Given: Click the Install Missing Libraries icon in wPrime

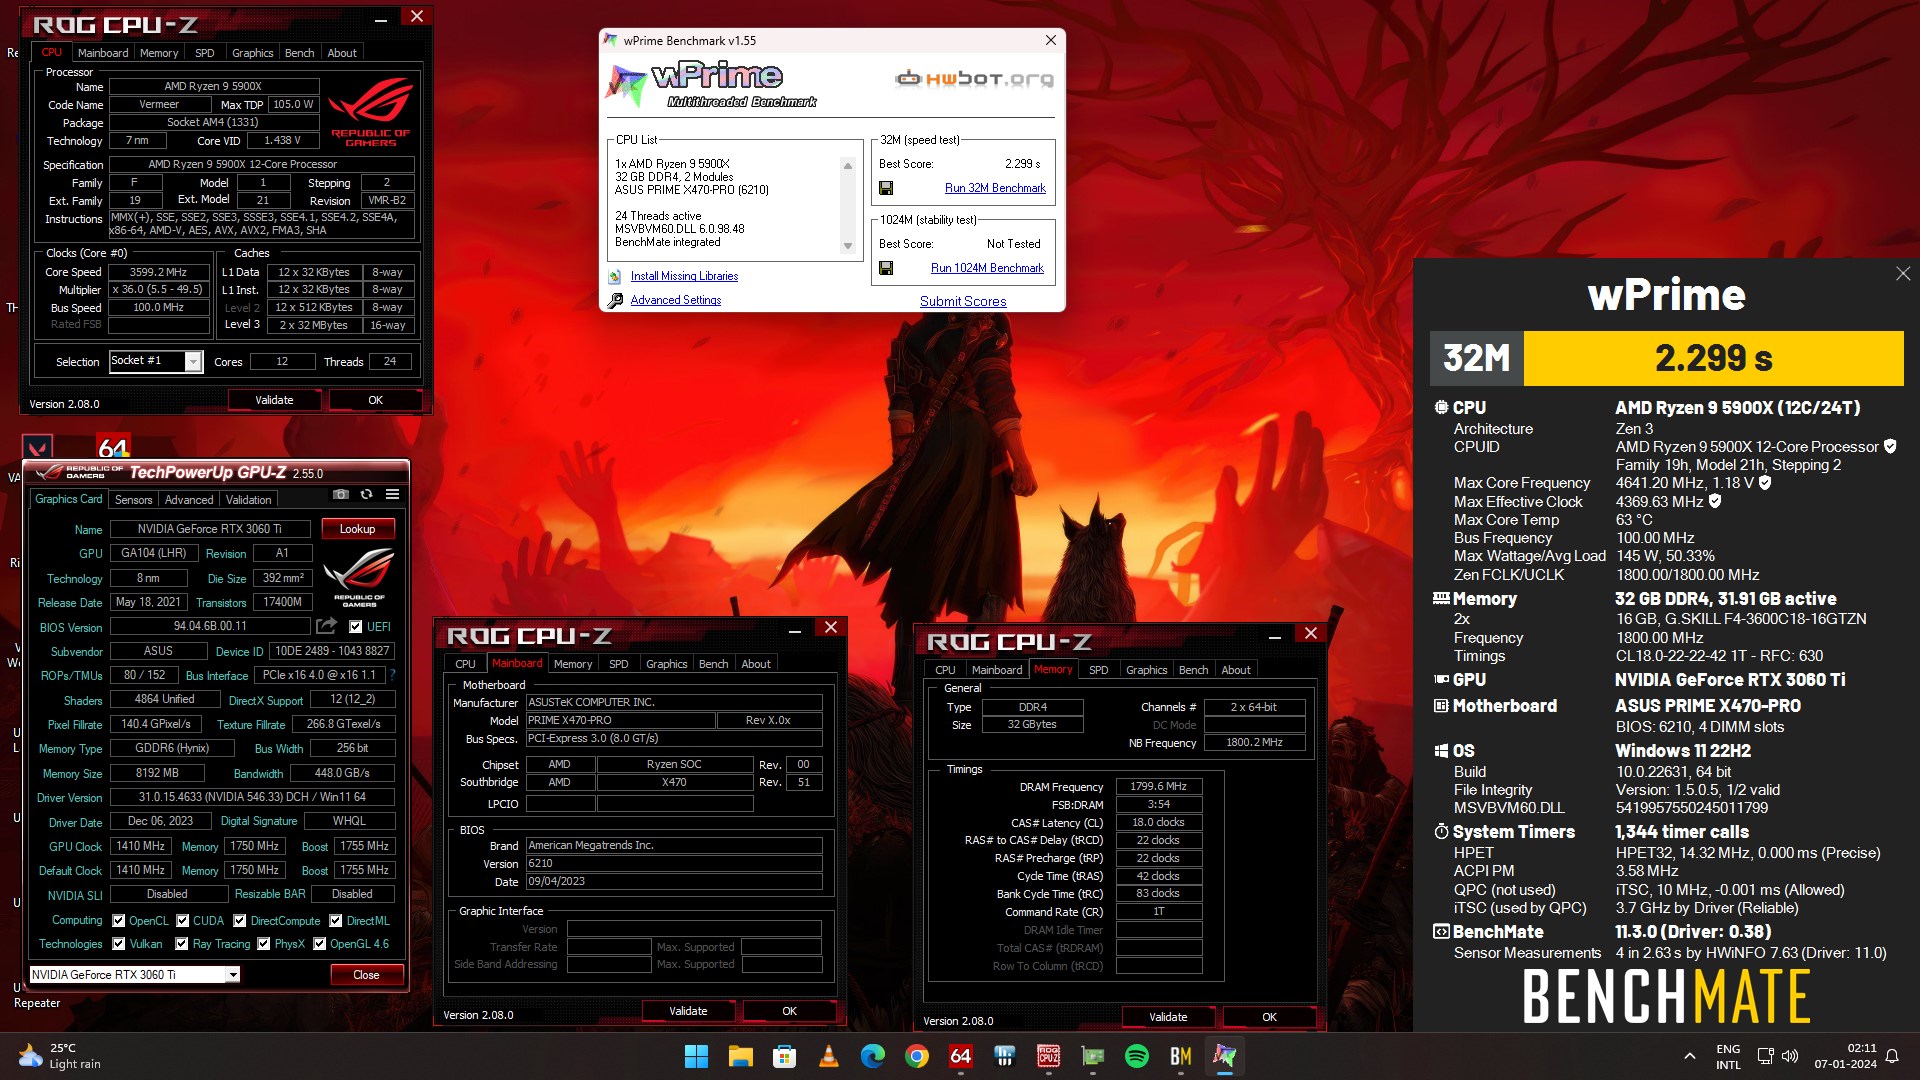Looking at the screenshot, I should (615, 277).
